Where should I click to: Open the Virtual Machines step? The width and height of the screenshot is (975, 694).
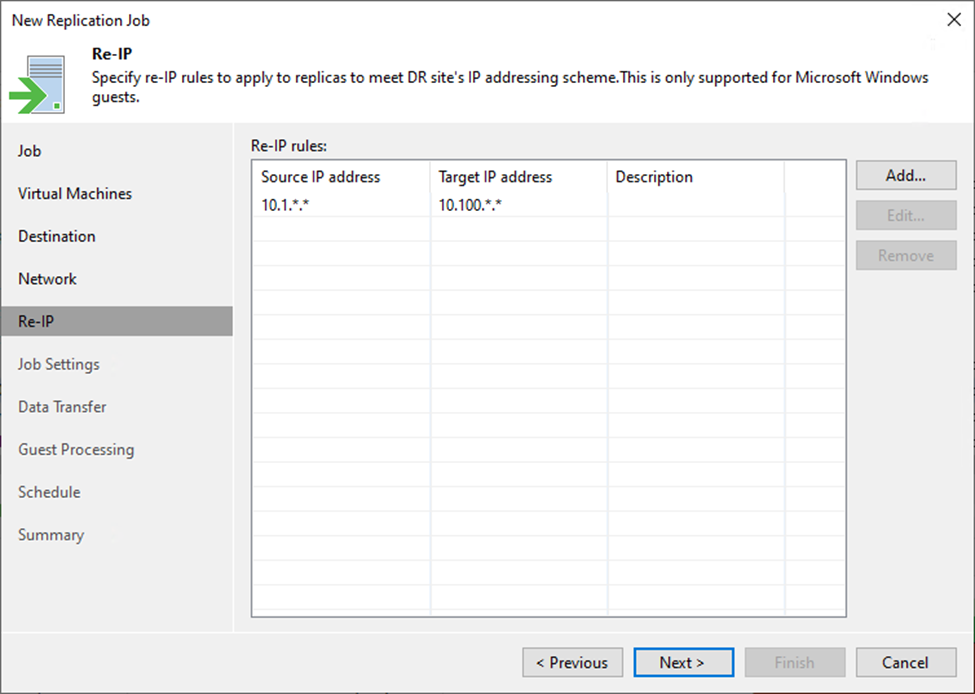coord(75,194)
